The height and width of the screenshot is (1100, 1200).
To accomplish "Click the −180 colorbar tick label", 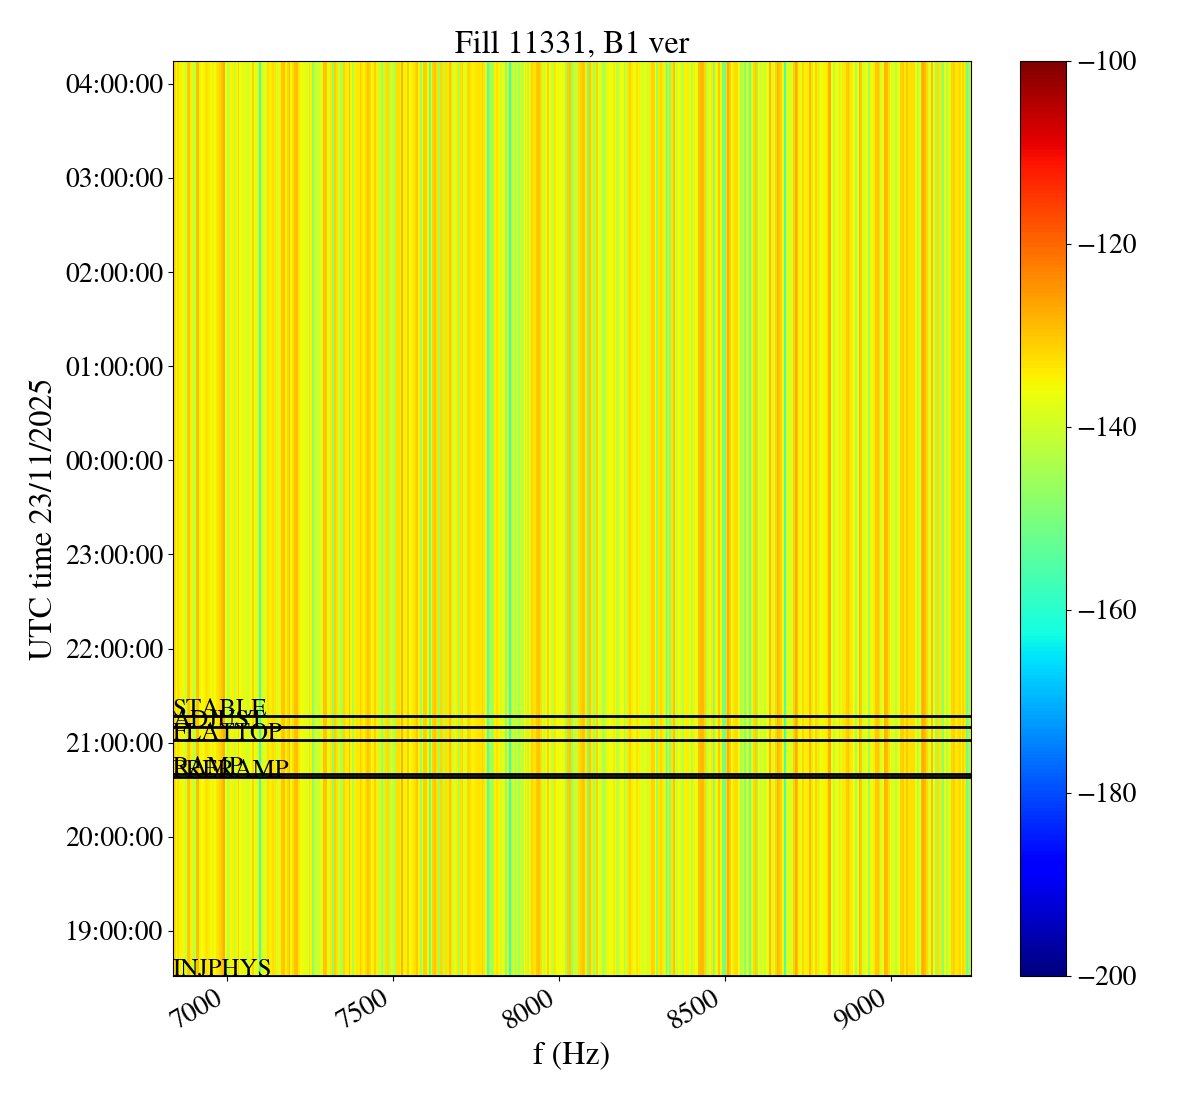I will pos(1108,793).
